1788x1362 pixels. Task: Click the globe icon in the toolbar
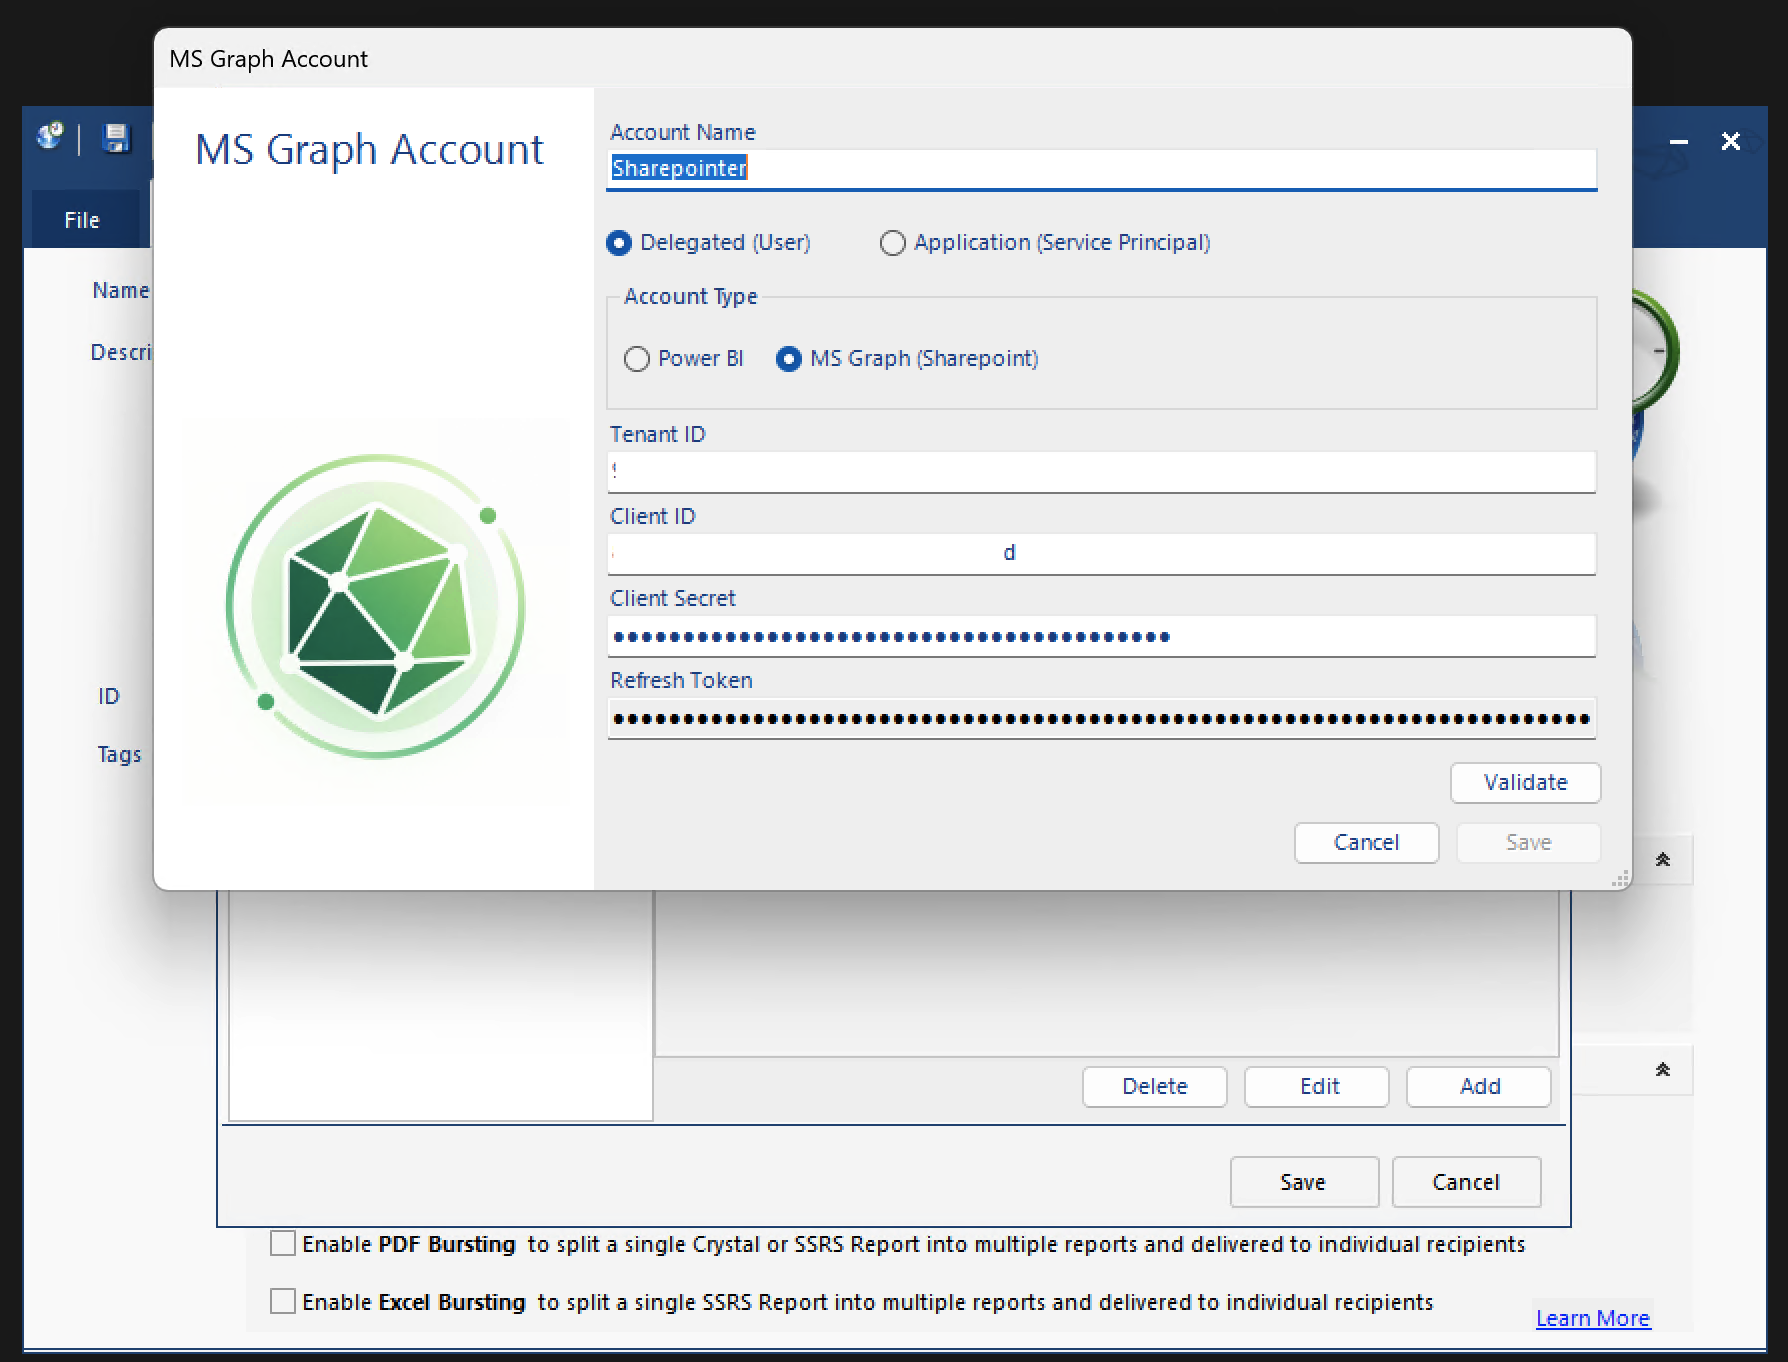pos(50,136)
